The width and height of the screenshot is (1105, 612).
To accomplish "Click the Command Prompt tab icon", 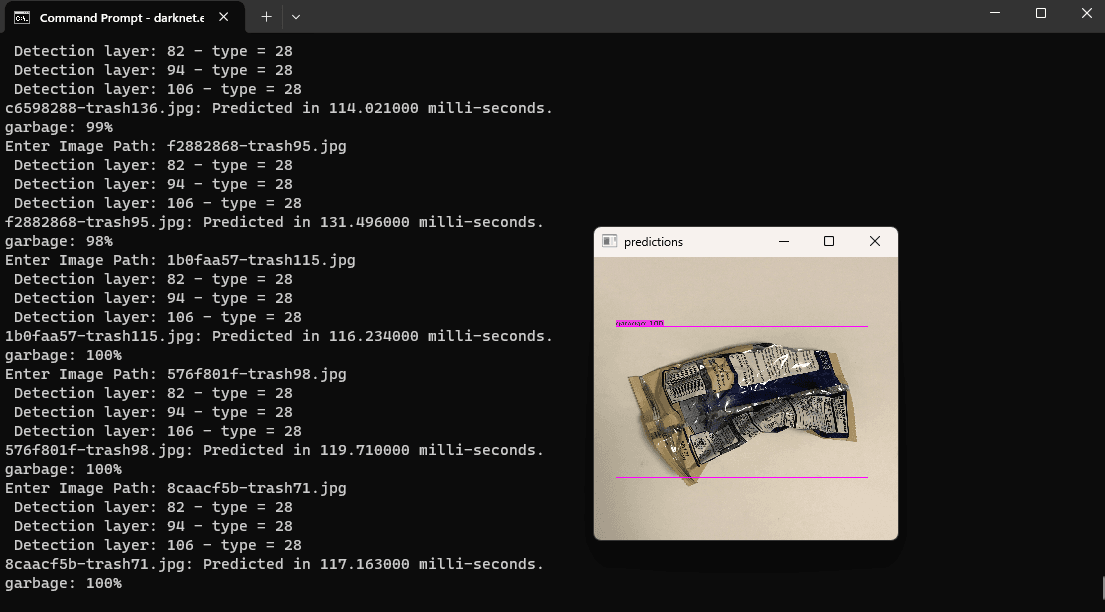I will pos(22,18).
